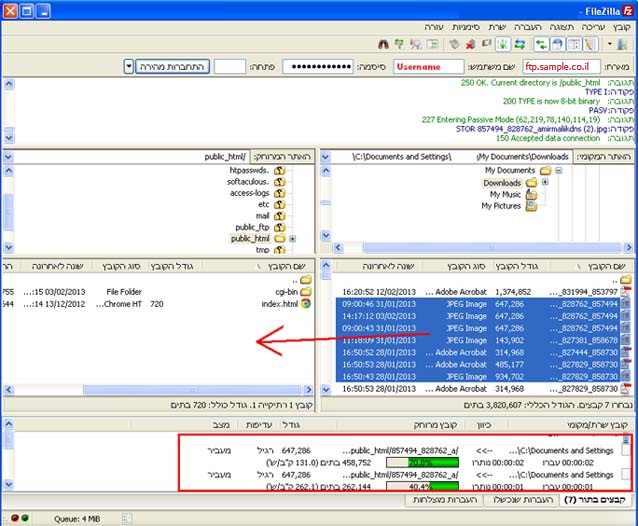Open directory listing filters icon
The width and height of the screenshot is (638, 526).
point(433,44)
